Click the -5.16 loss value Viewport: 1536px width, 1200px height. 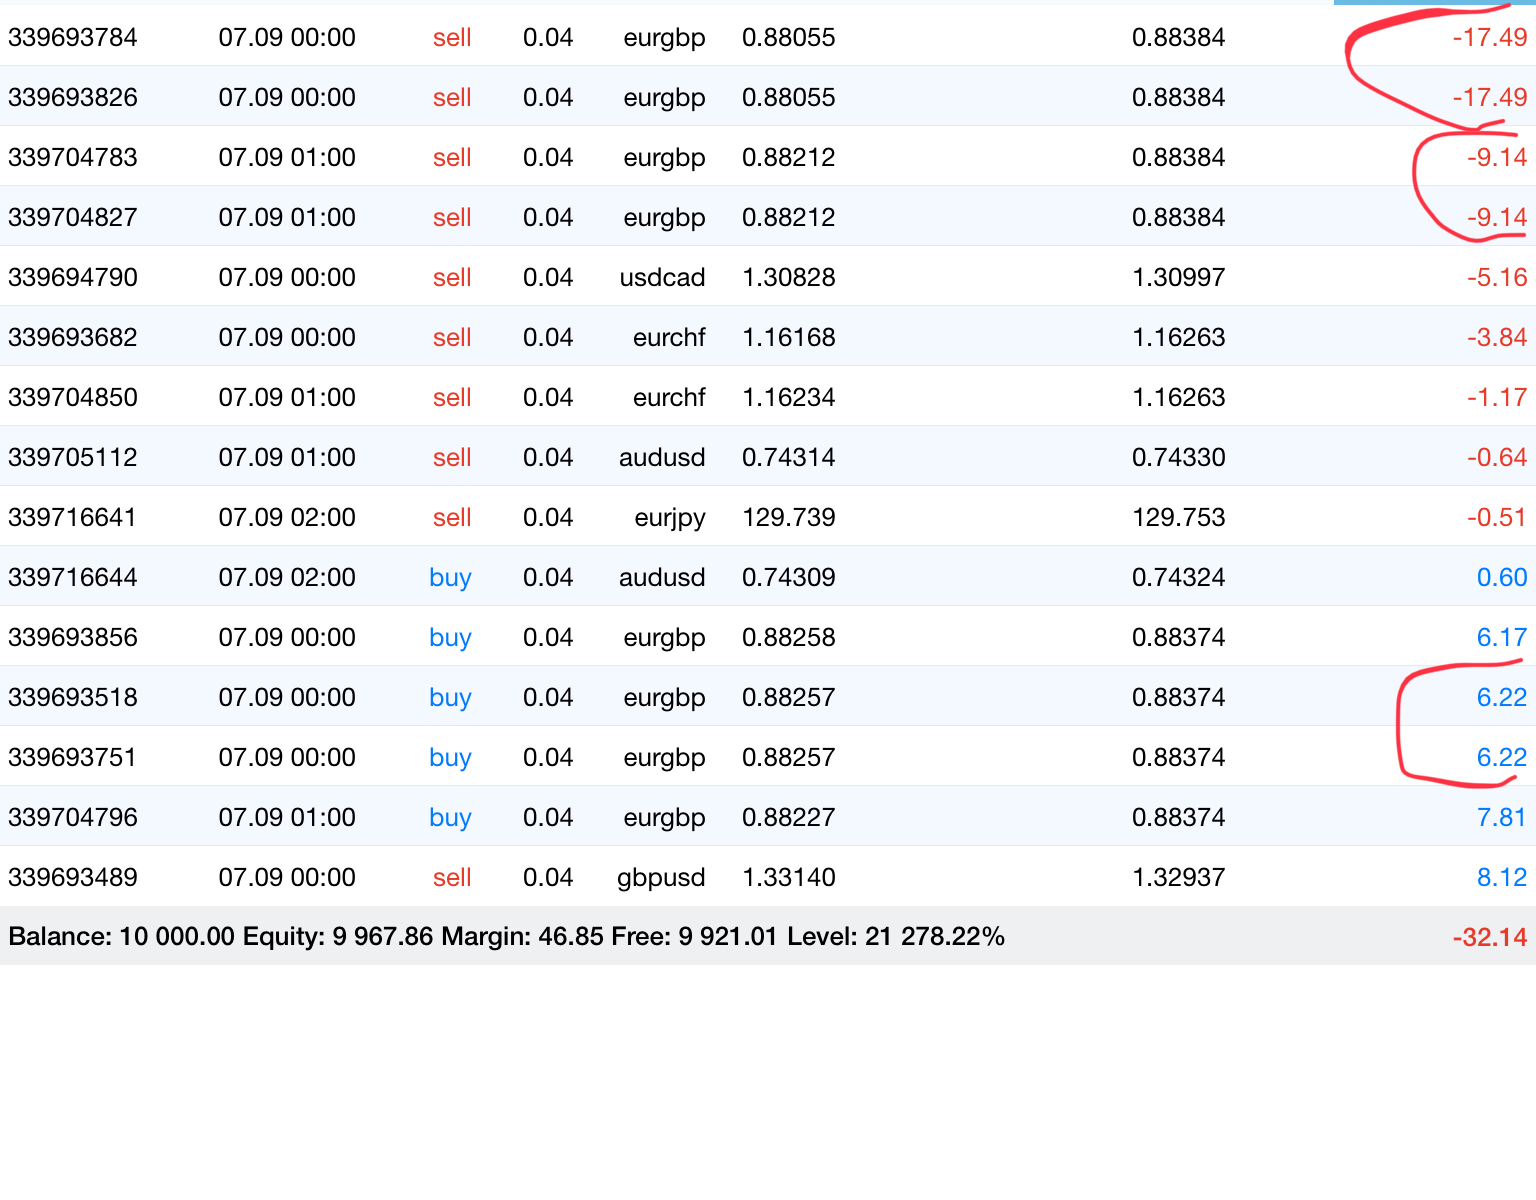click(x=1496, y=278)
